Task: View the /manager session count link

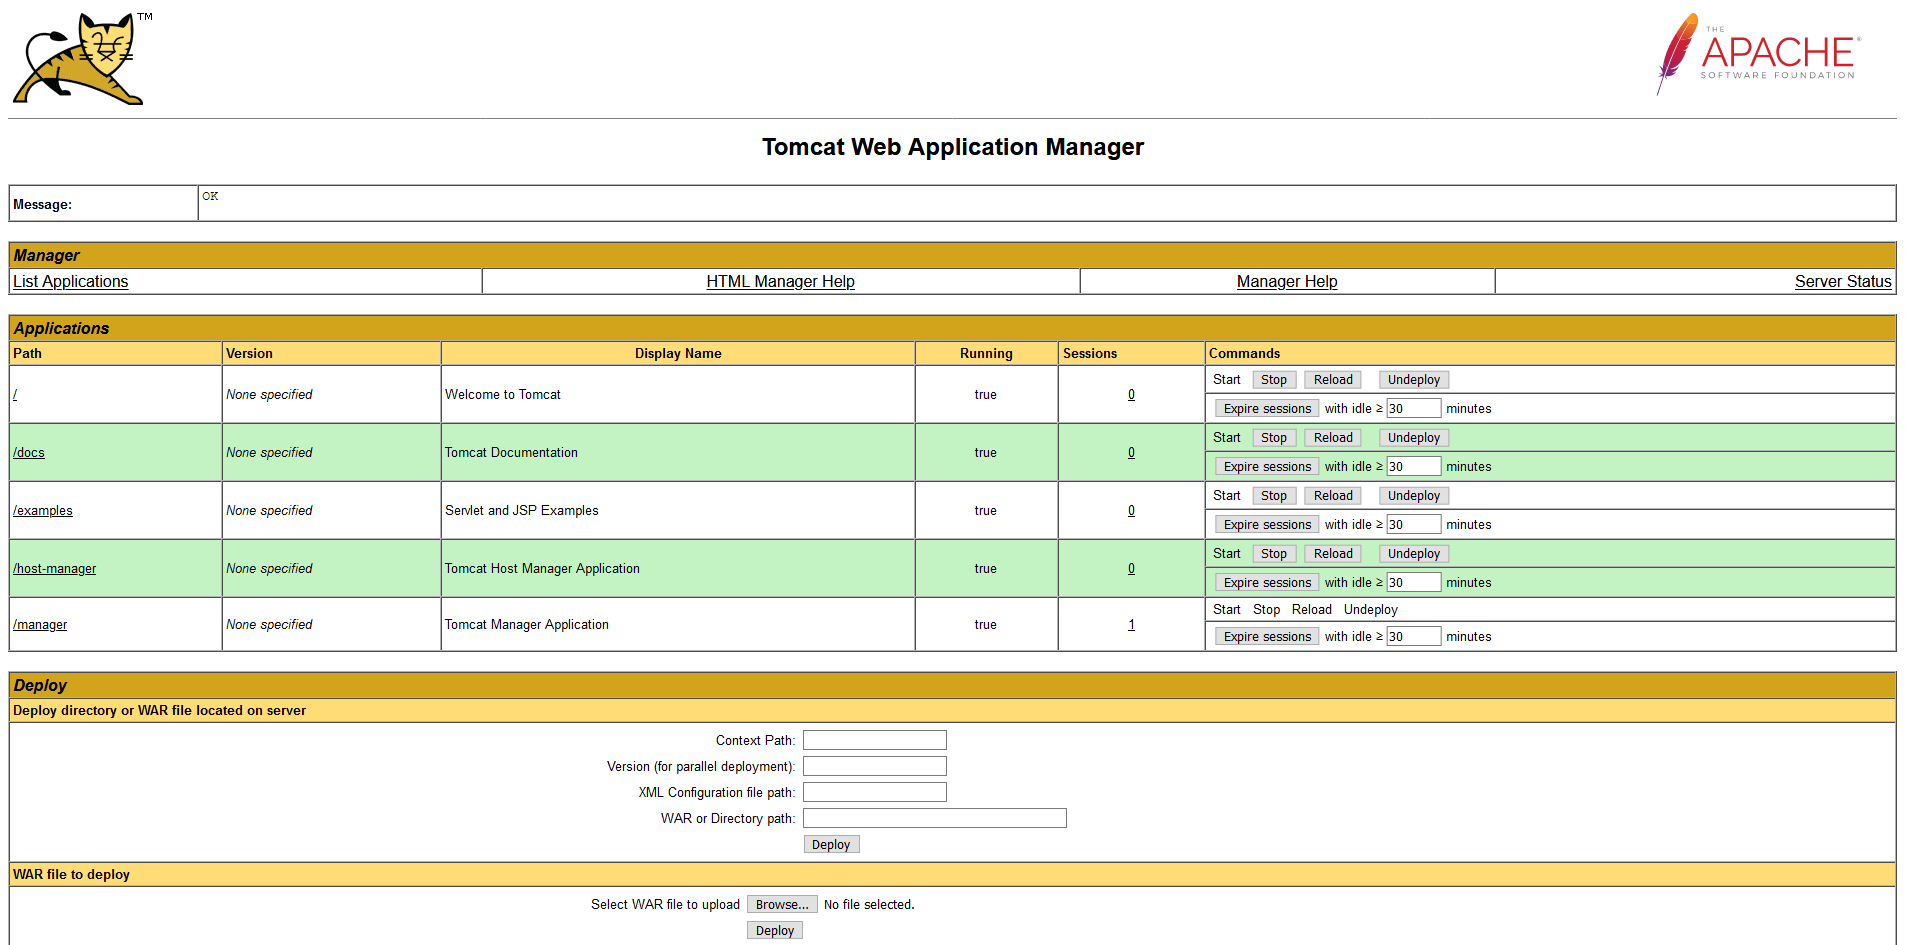Action: 1131,625
